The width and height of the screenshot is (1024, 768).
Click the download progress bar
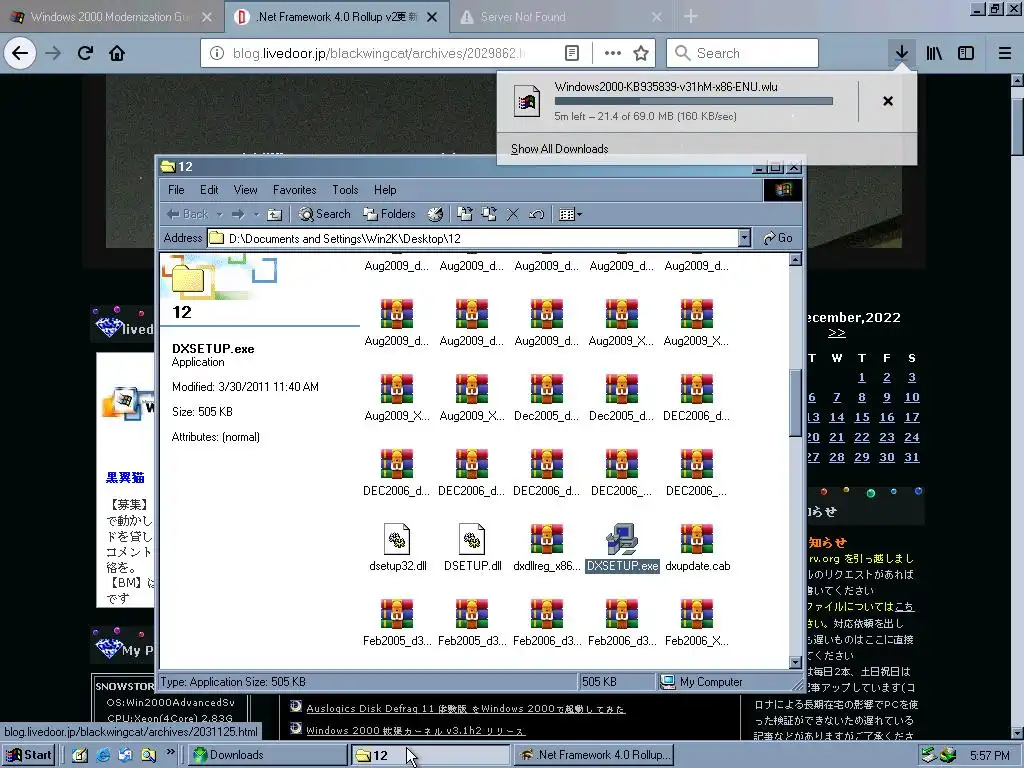tap(694, 101)
